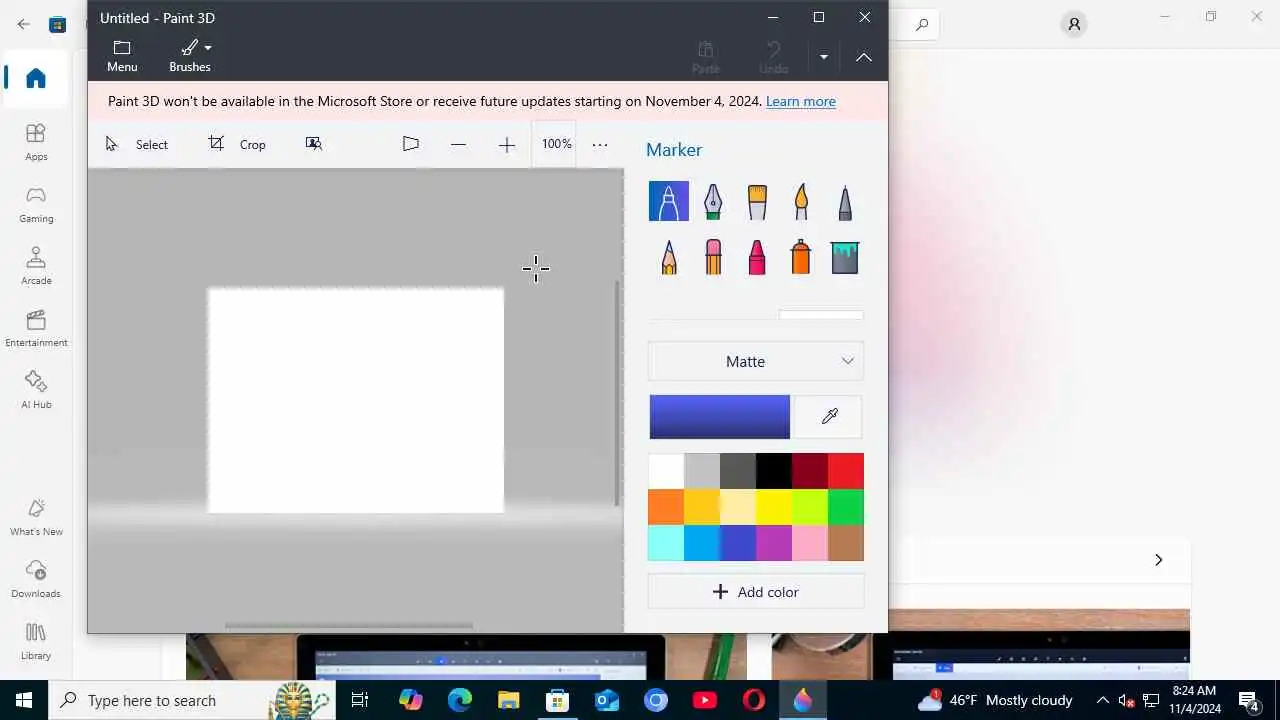Click the 100% zoom value
Viewport: 1280px width, 720px height.
coord(556,144)
